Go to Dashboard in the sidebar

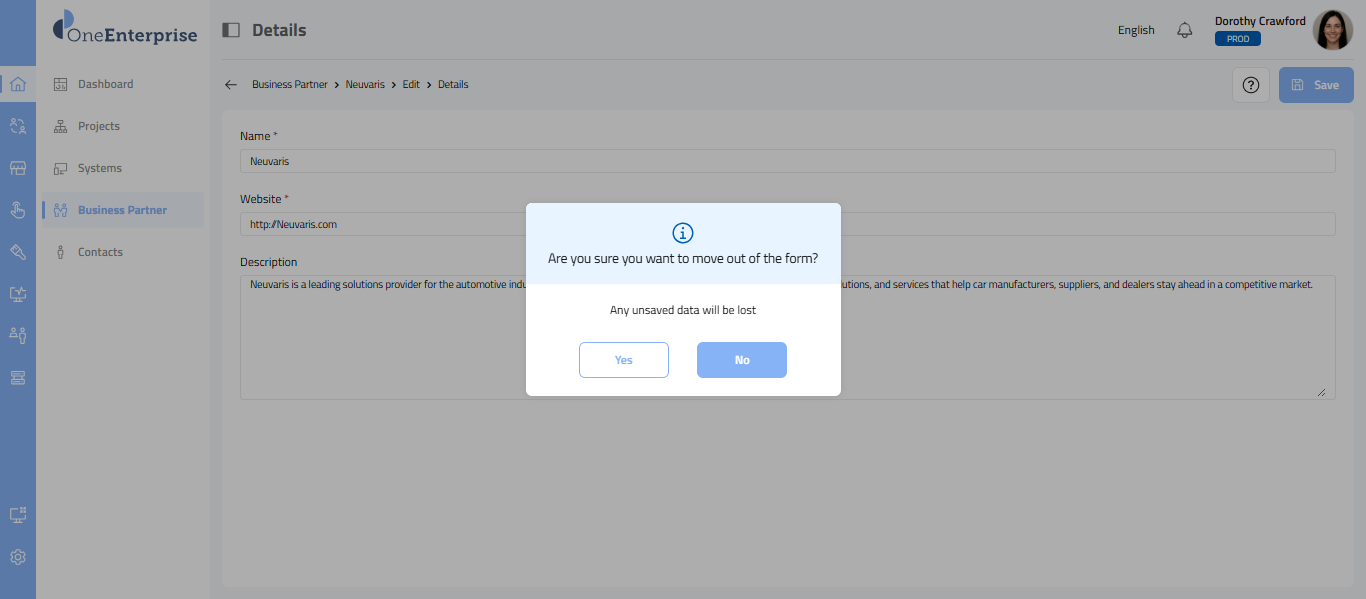tap(105, 84)
